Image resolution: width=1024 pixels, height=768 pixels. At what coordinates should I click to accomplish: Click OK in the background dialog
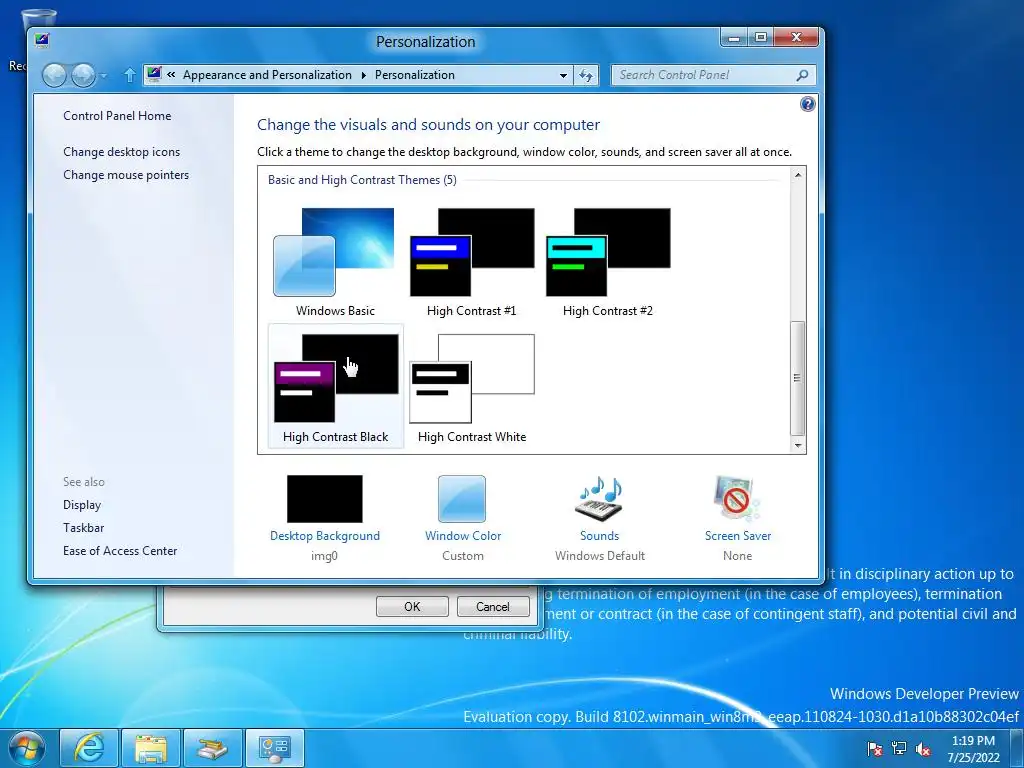click(412, 607)
